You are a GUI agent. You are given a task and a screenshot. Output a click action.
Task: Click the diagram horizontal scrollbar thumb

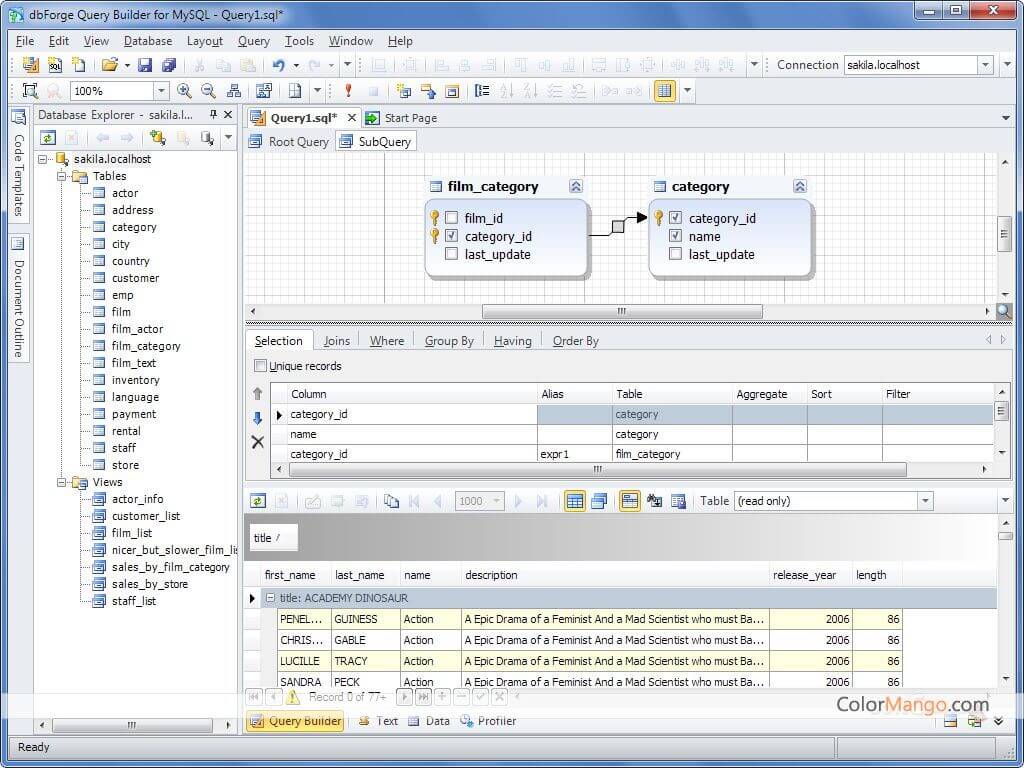(622, 311)
